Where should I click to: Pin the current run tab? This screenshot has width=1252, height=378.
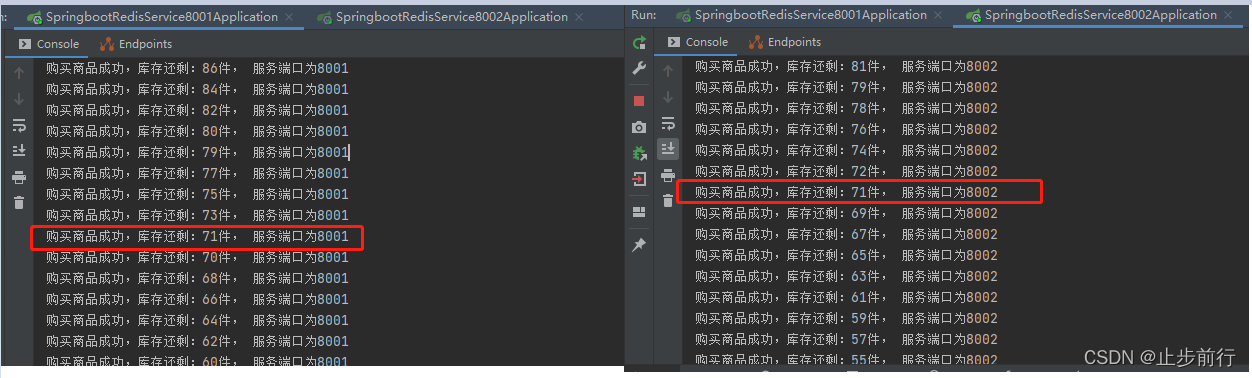point(640,244)
